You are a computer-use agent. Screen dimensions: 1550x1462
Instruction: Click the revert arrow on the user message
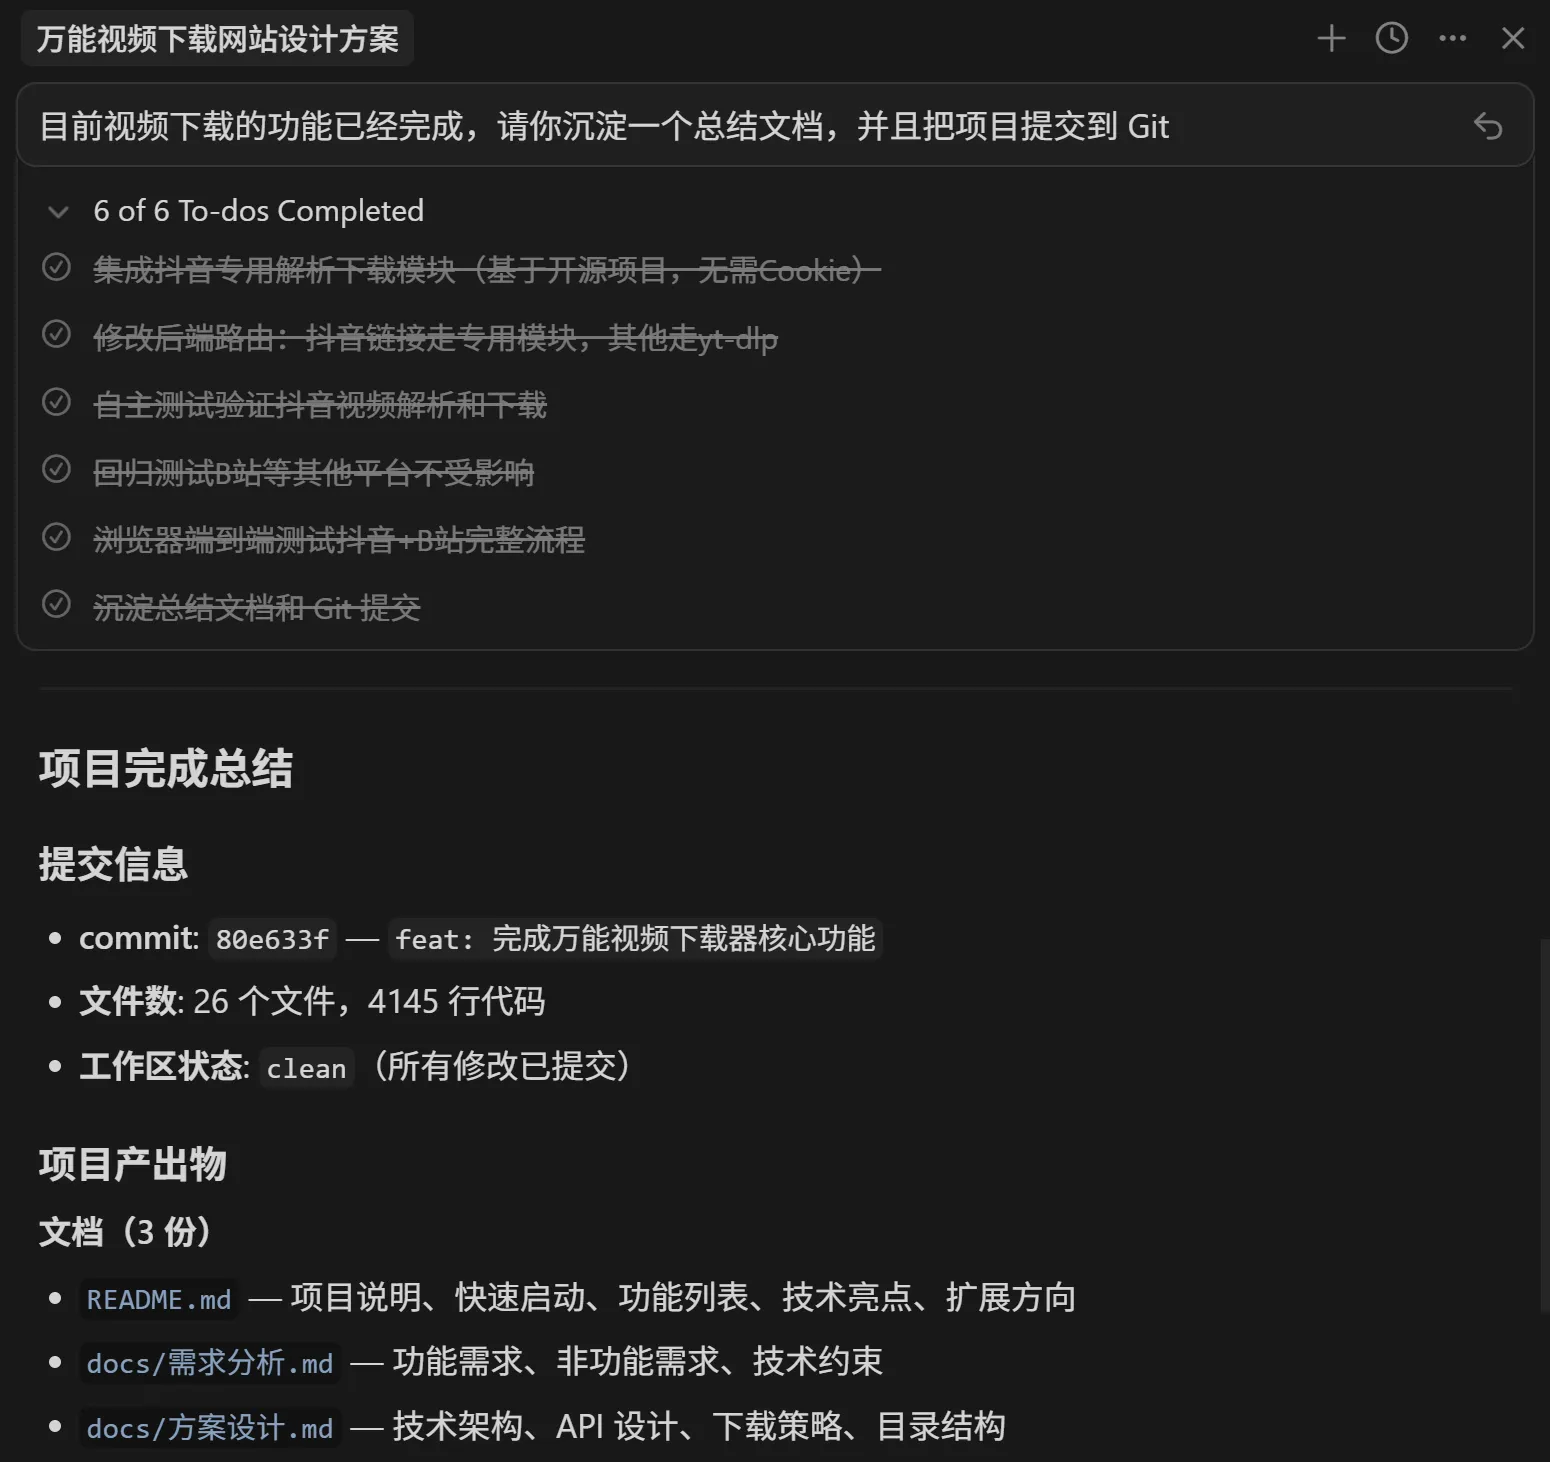pyautogui.click(x=1488, y=126)
